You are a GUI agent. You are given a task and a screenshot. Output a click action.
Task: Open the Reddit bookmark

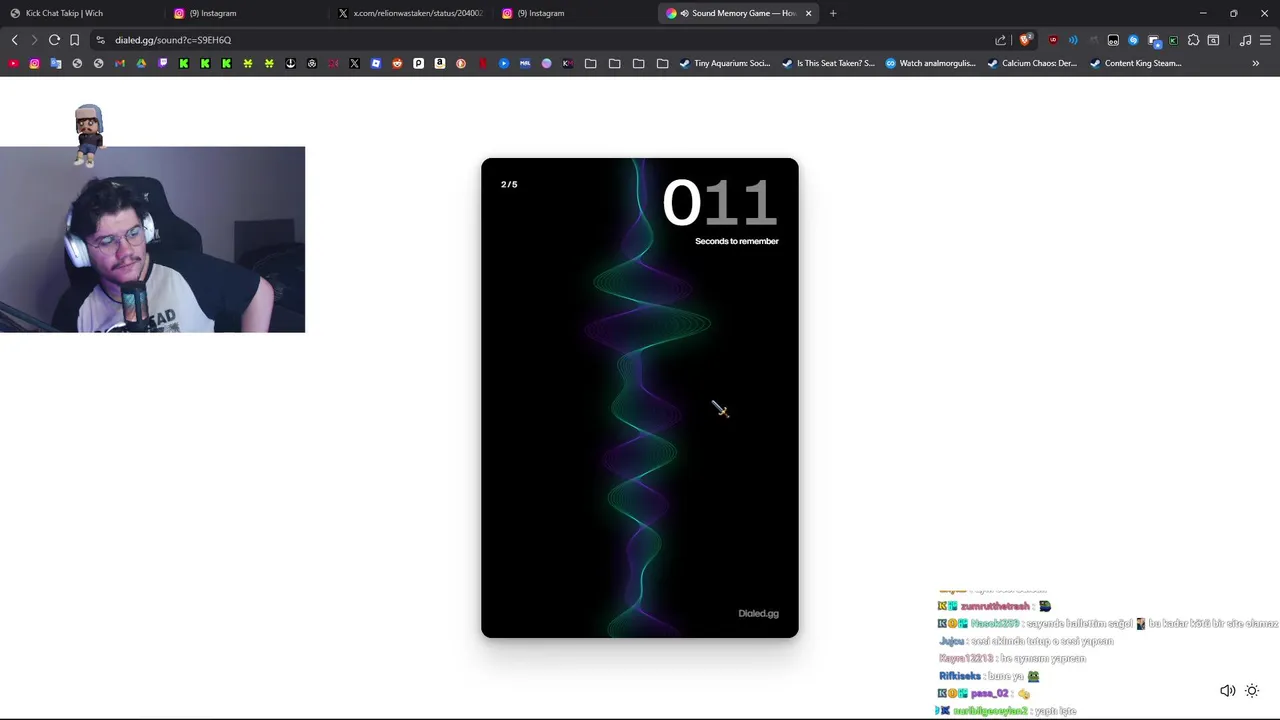397,63
